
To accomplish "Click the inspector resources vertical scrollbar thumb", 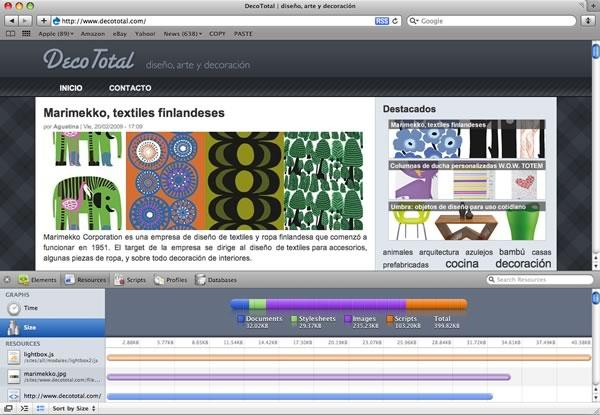I will (x=595, y=298).
